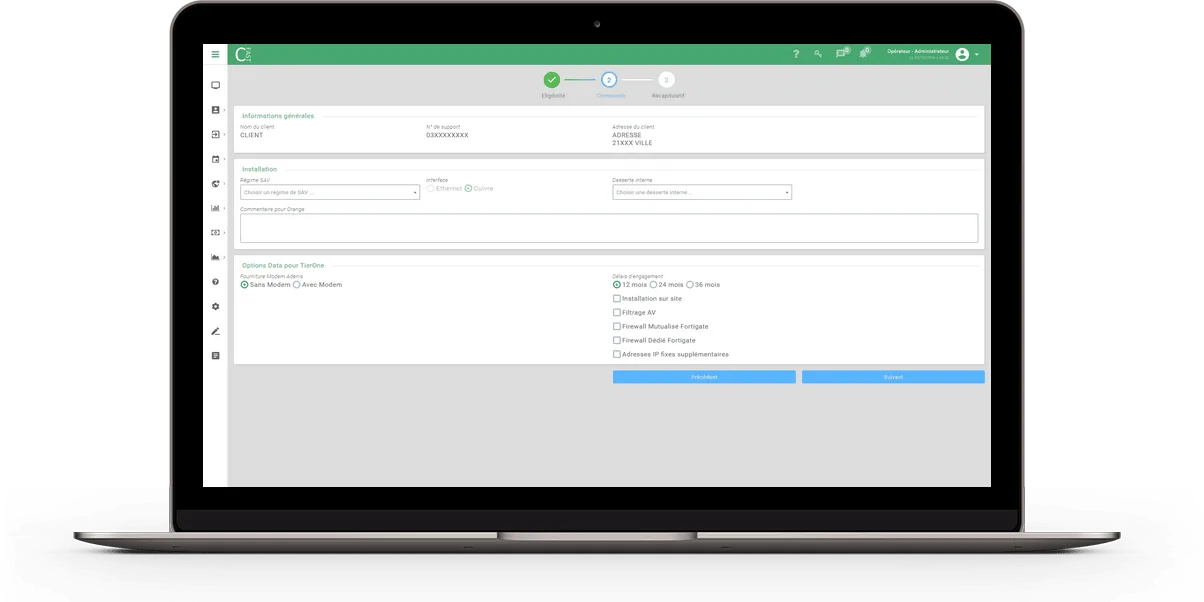Enable Filtrage AV checkbox
Image resolution: width=1204 pixels, height=602 pixels.
pos(616,313)
